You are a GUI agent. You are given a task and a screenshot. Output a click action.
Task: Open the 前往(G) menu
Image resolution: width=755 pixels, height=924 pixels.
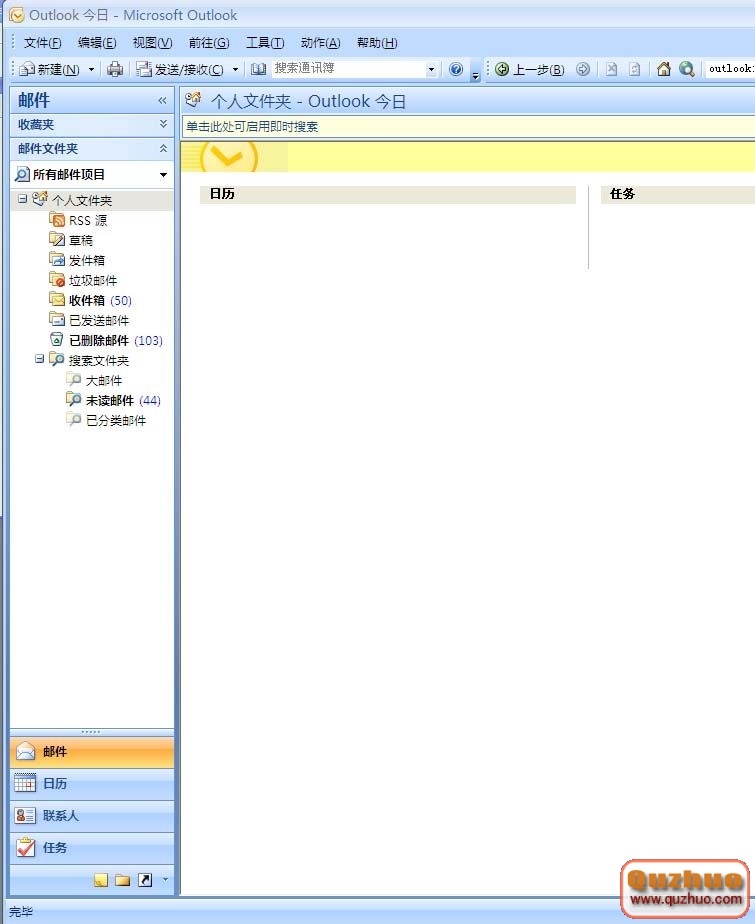tap(209, 42)
